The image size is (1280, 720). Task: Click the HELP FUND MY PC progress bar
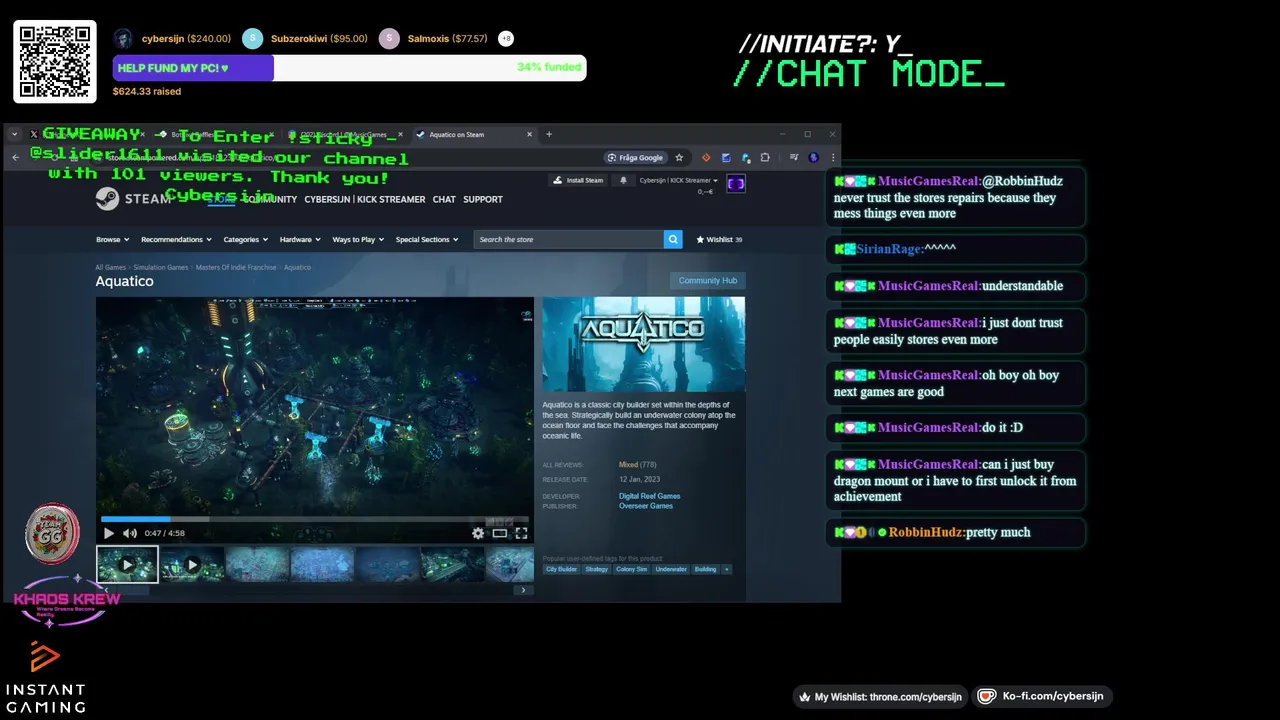pyautogui.click(x=349, y=68)
